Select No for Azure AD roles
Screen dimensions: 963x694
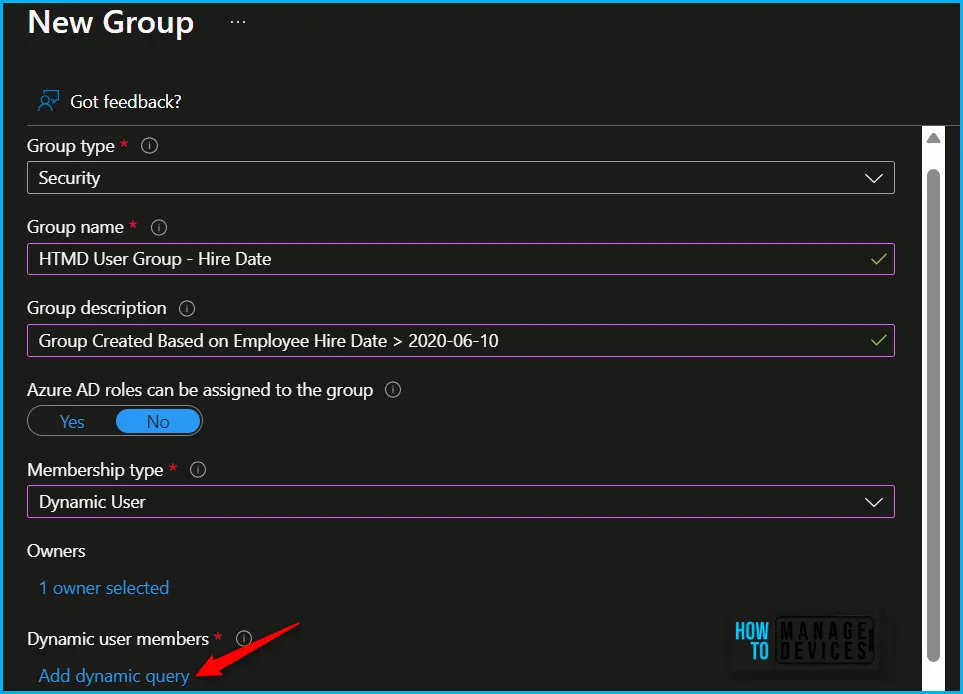click(158, 422)
